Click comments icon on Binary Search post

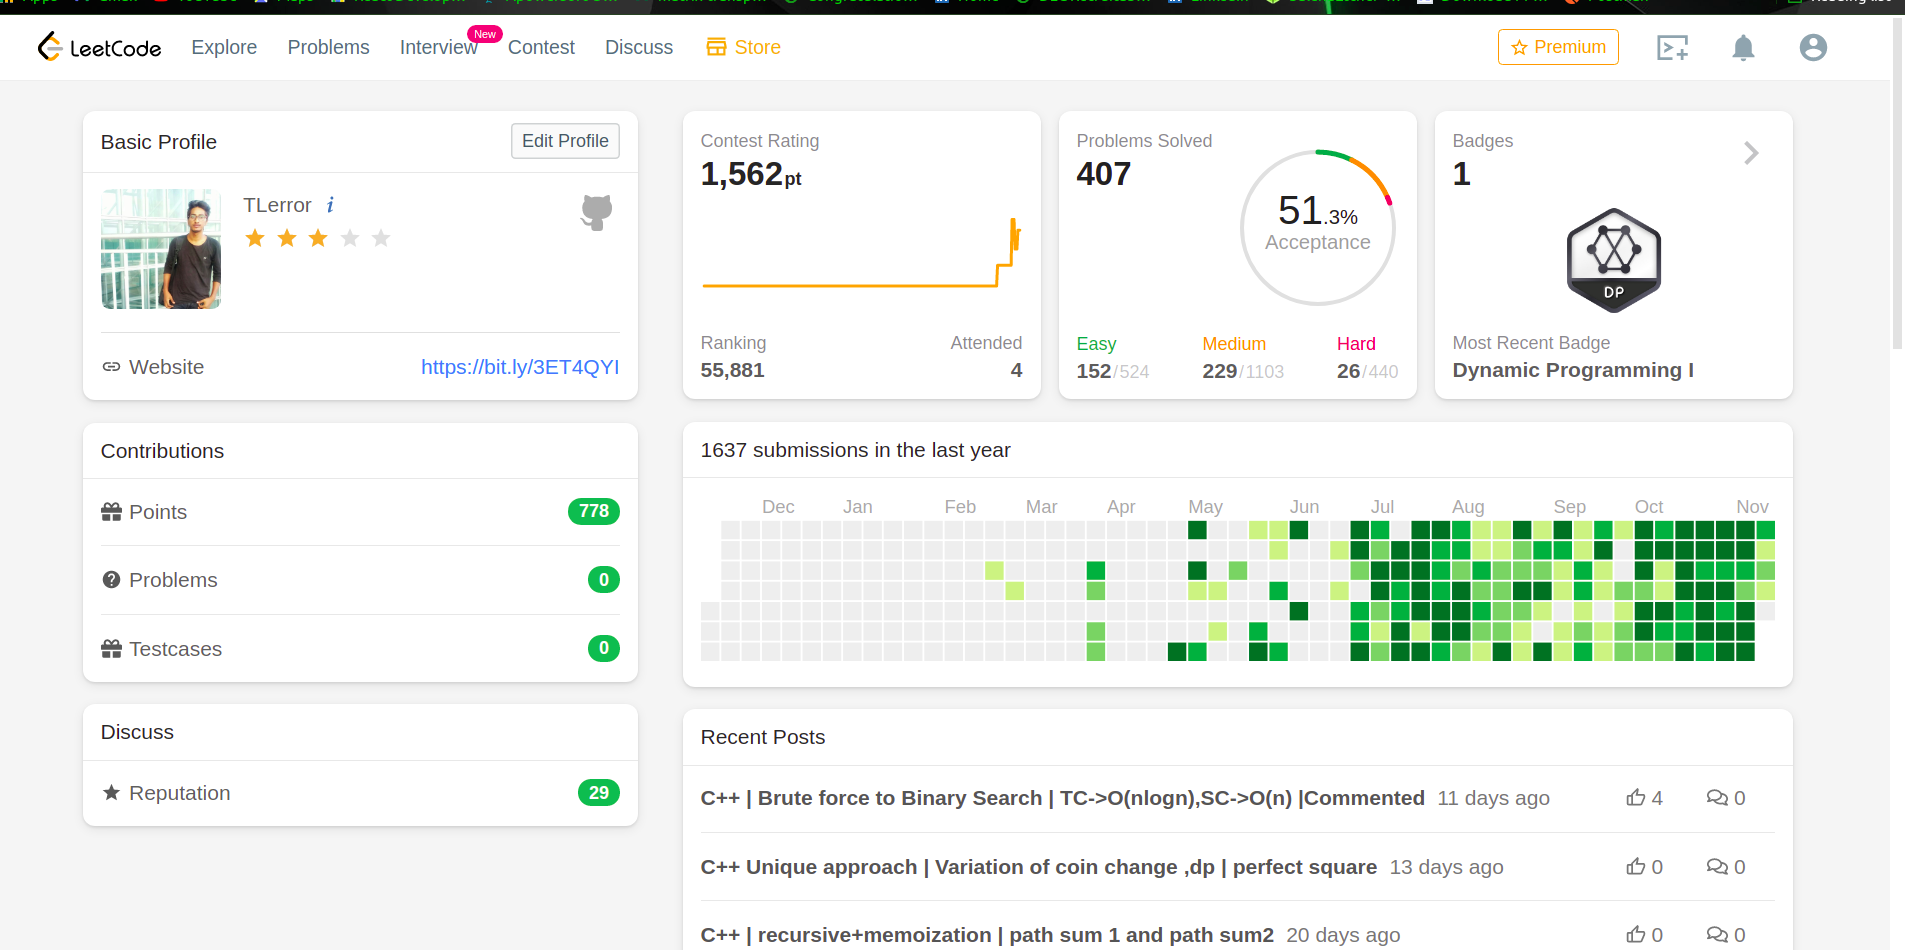1717,797
